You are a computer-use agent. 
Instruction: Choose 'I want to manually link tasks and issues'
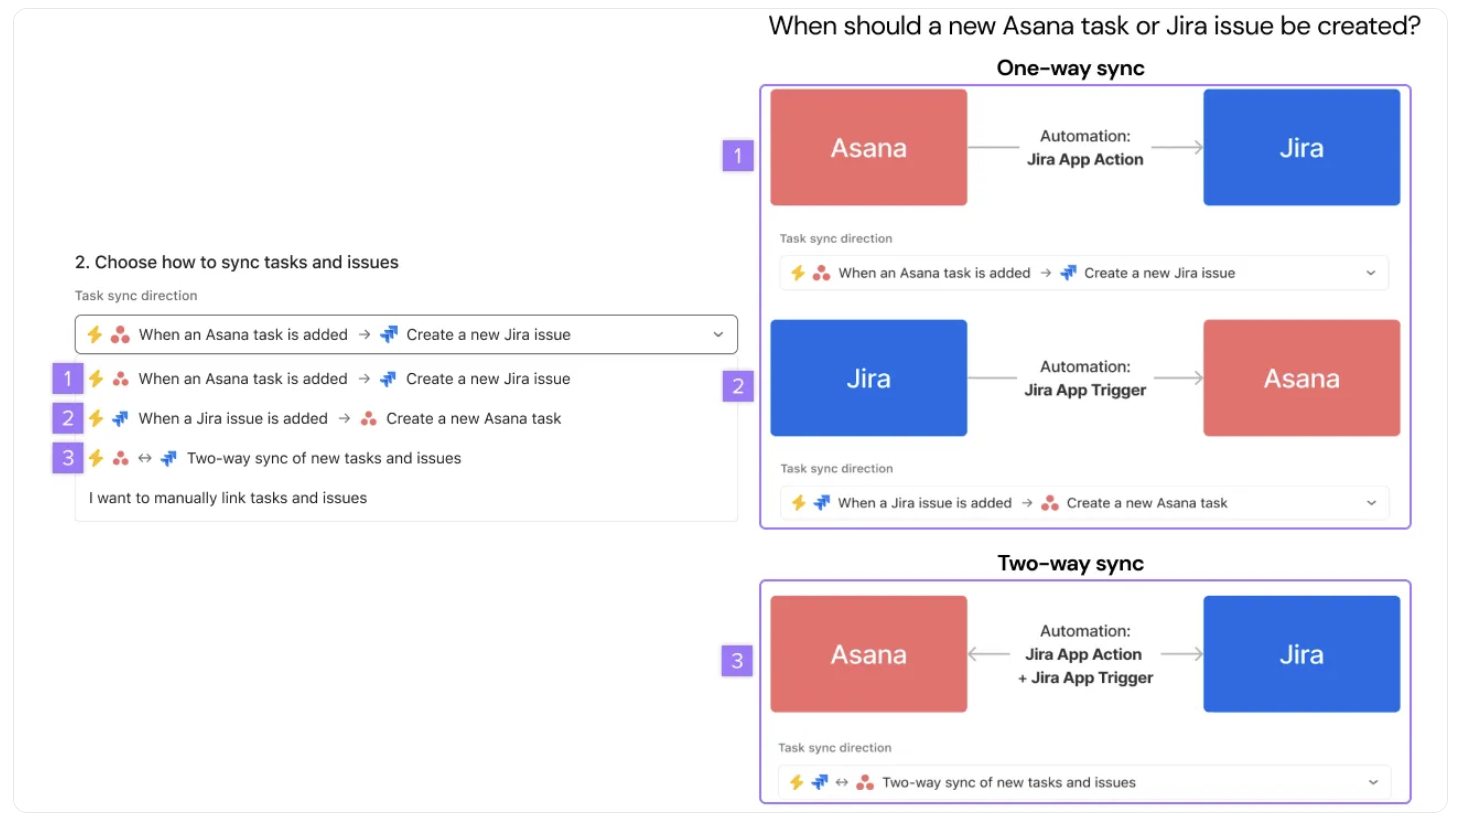228,498
